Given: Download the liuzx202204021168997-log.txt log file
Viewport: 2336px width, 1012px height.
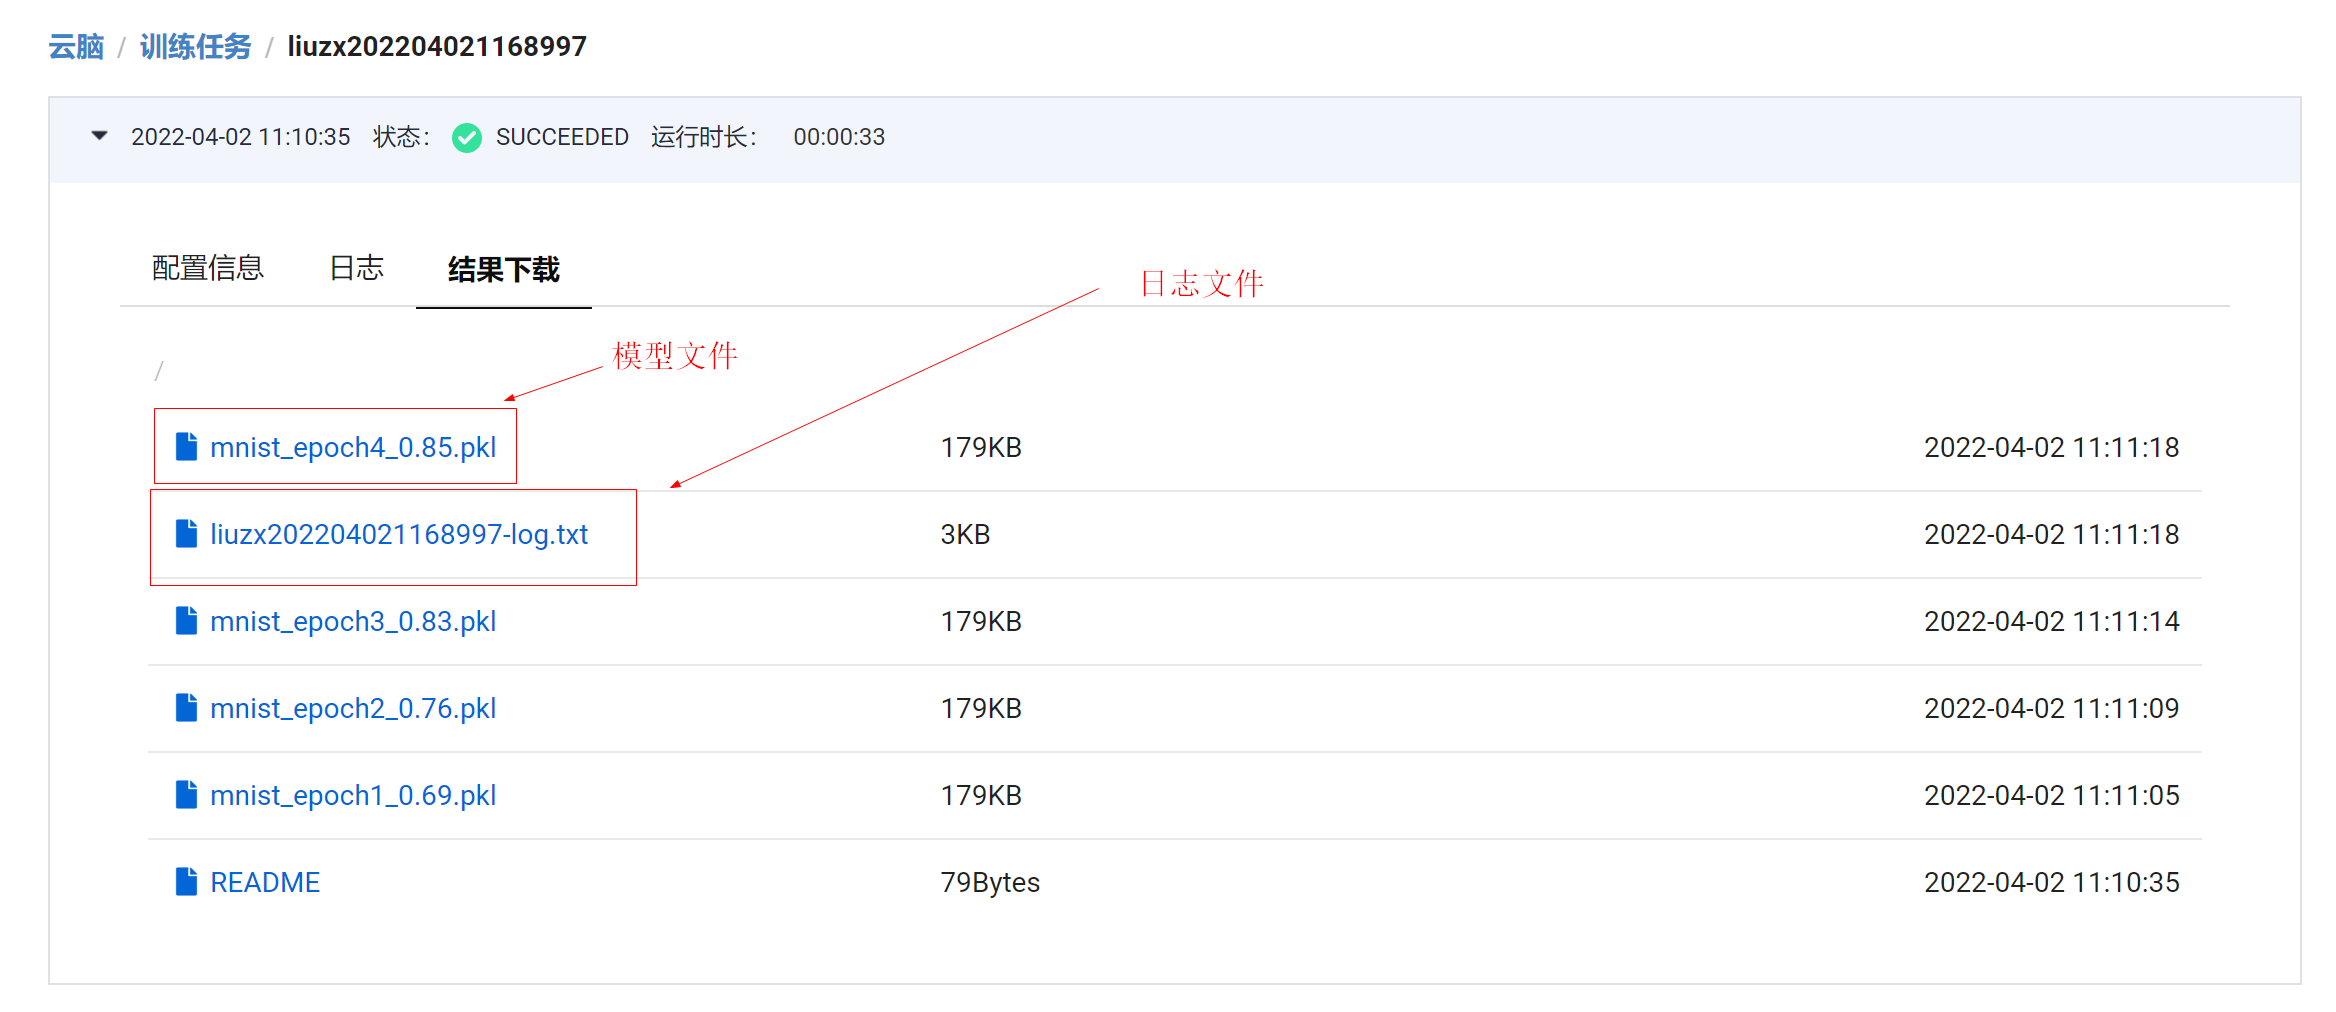Looking at the screenshot, I should point(399,535).
